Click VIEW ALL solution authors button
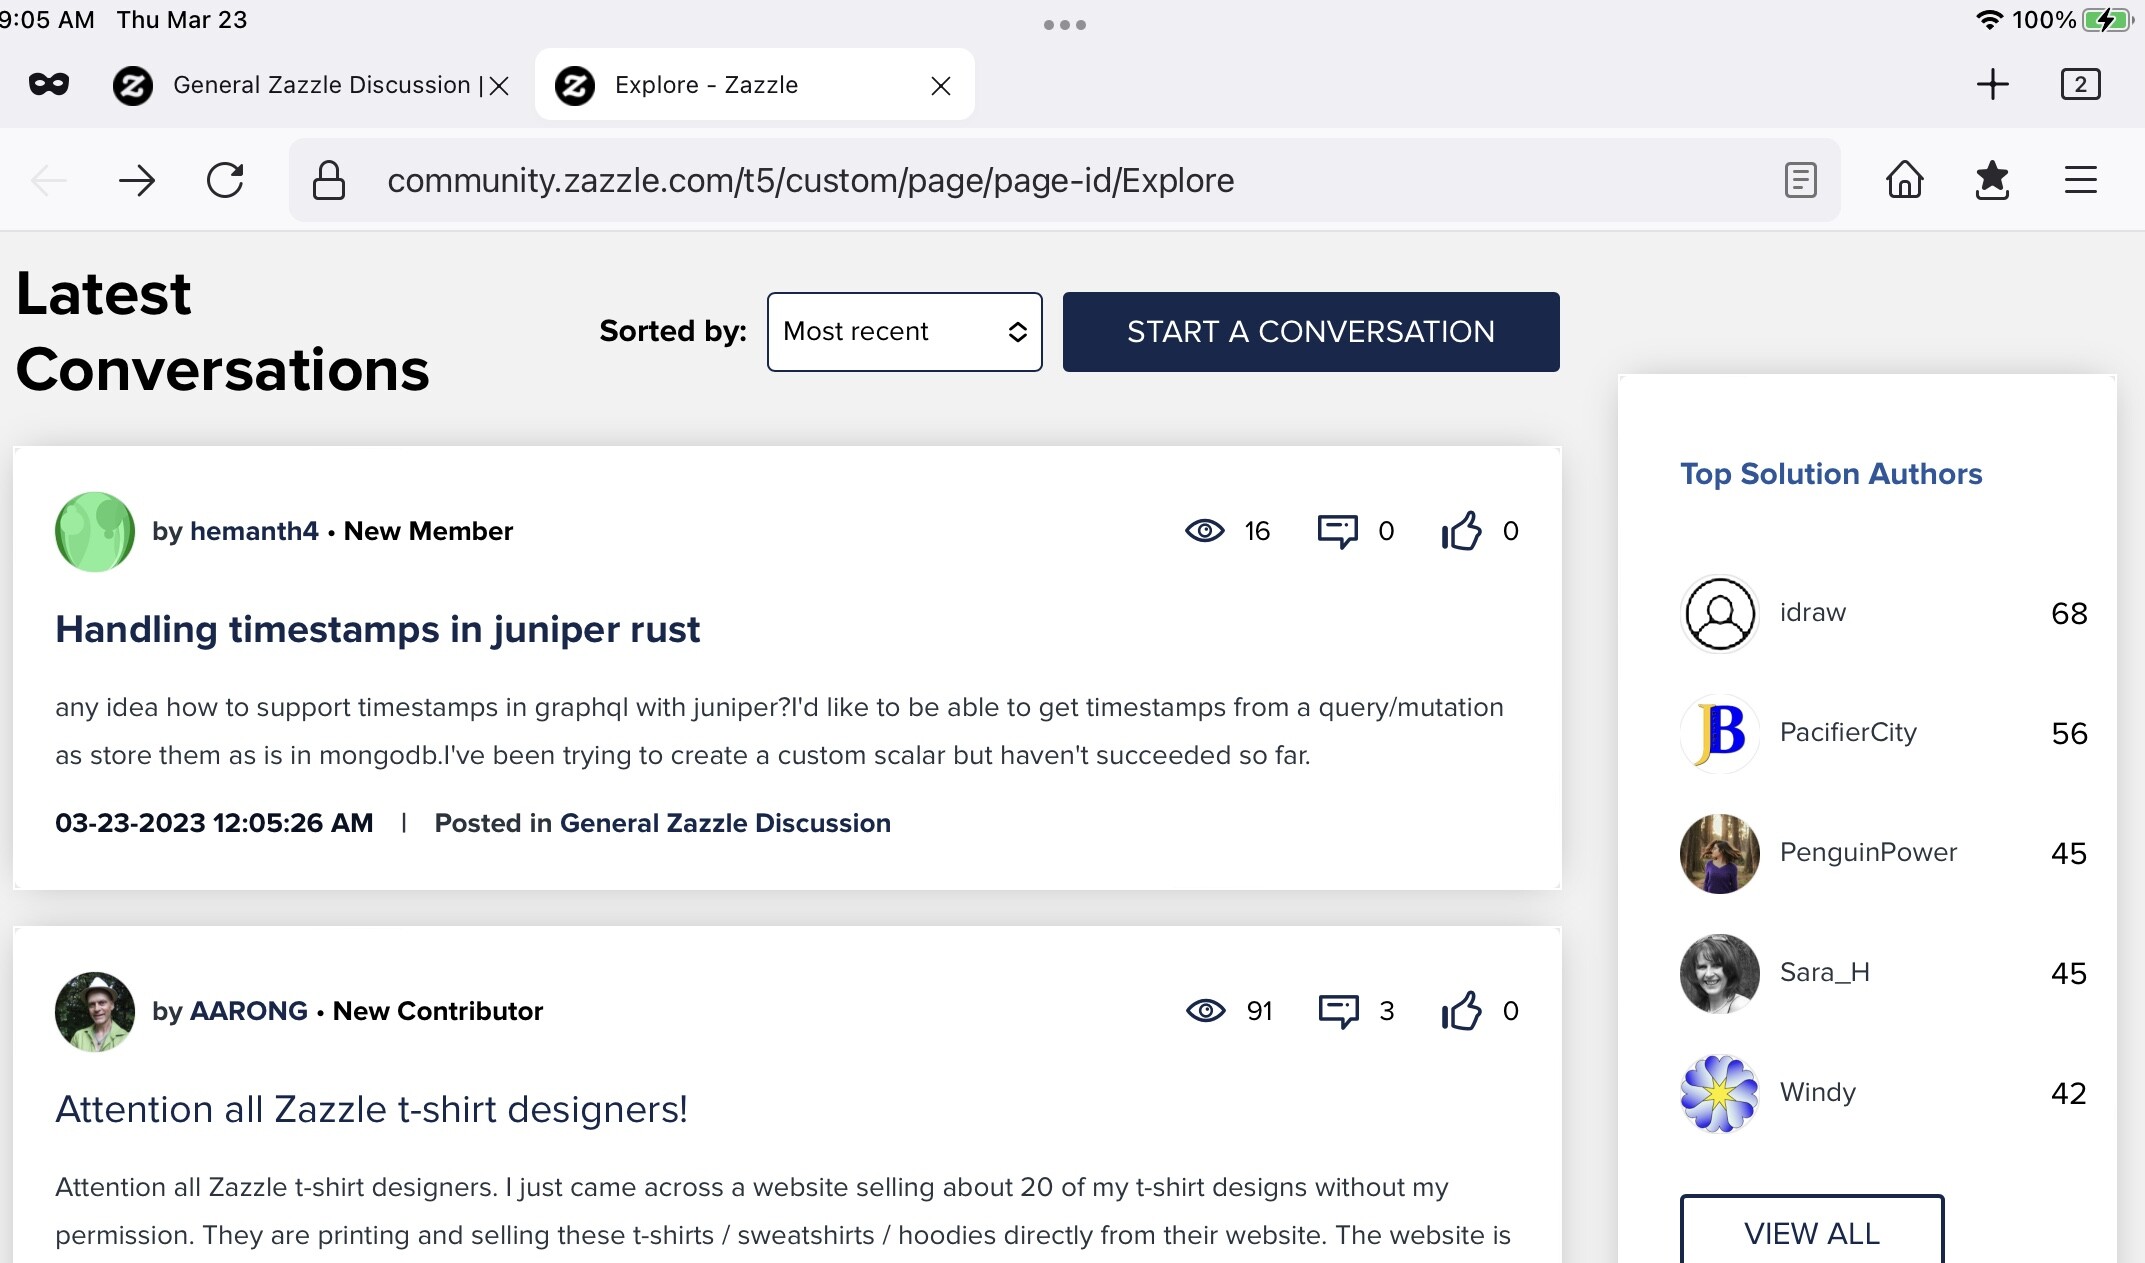 click(x=1812, y=1231)
